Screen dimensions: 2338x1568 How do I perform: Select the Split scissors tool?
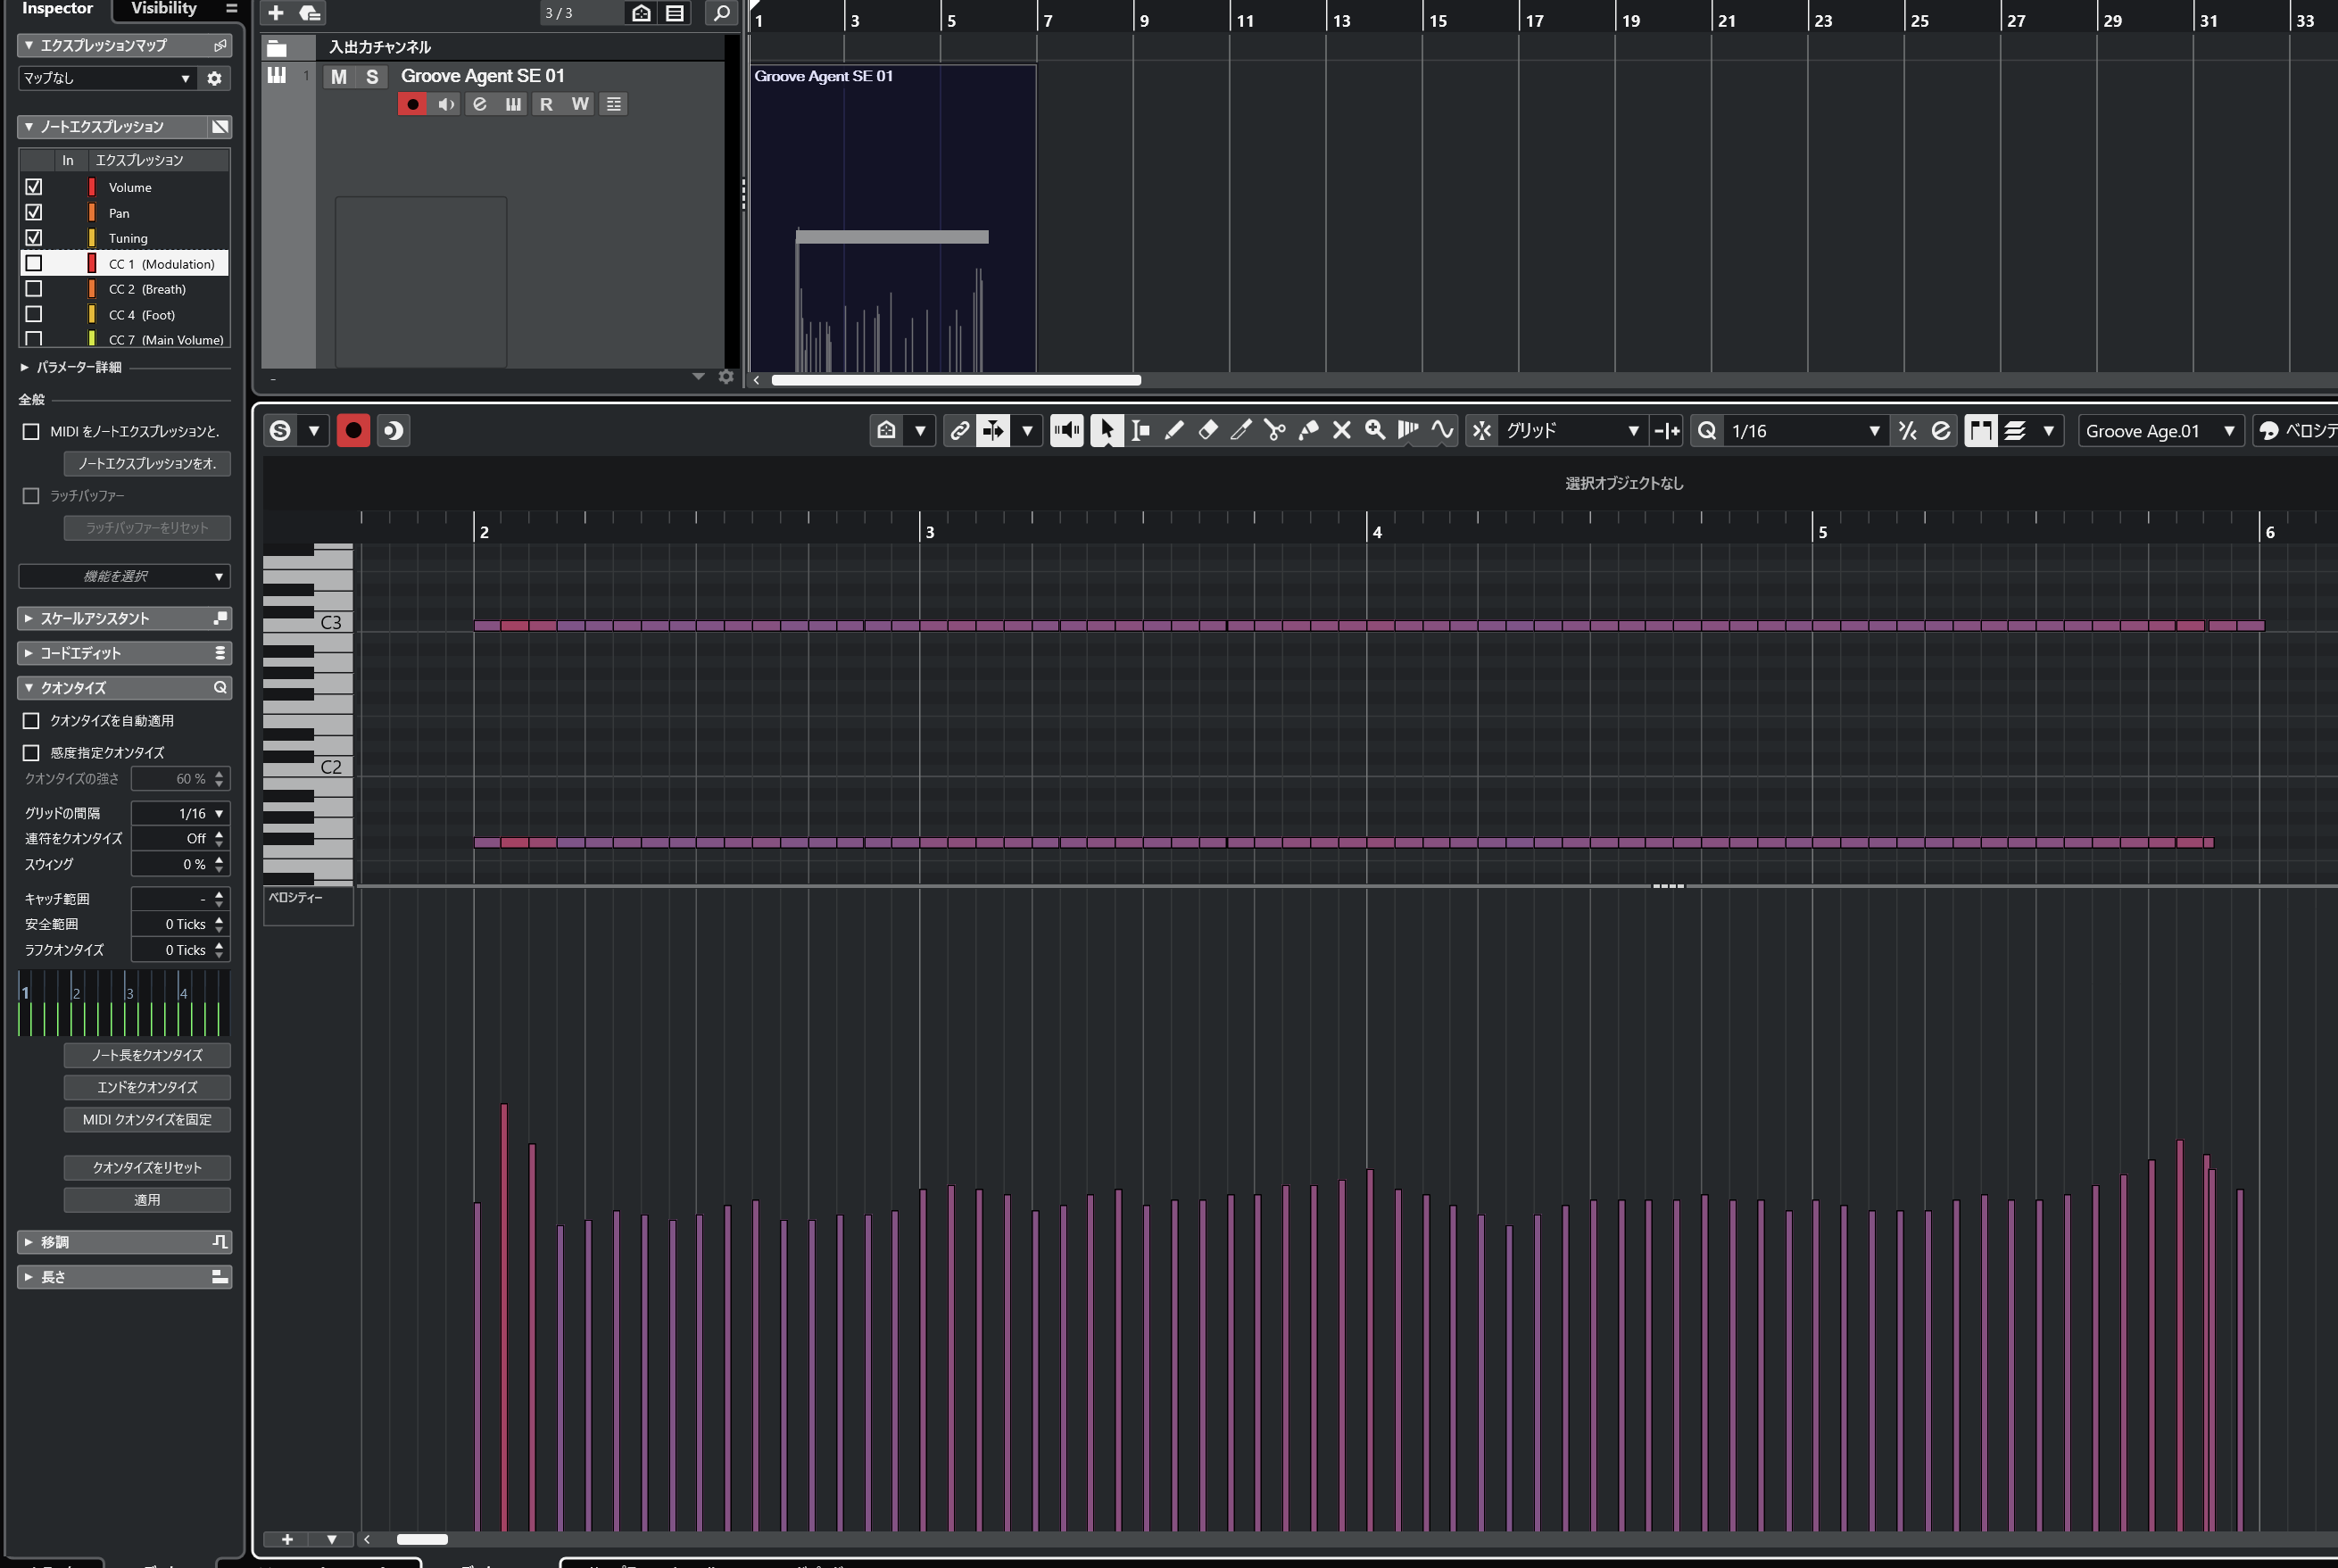coord(1275,431)
